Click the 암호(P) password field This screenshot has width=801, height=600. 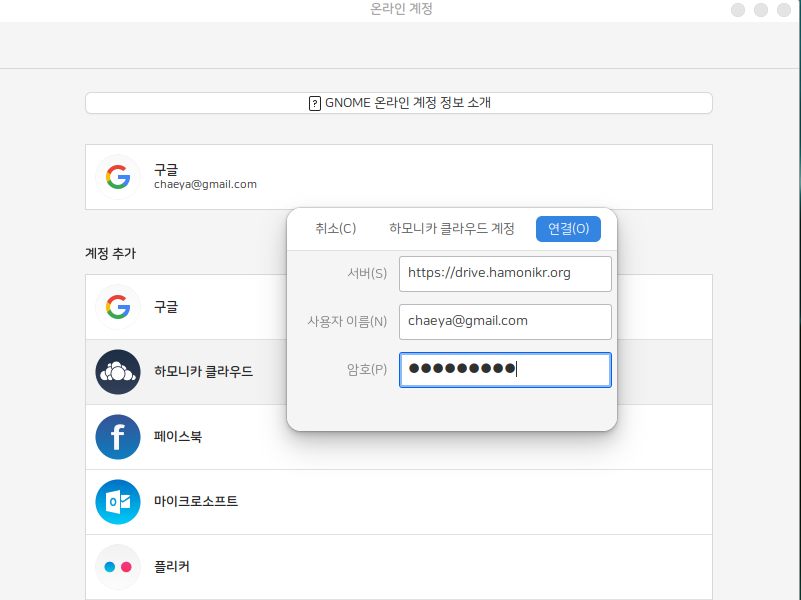pos(504,369)
